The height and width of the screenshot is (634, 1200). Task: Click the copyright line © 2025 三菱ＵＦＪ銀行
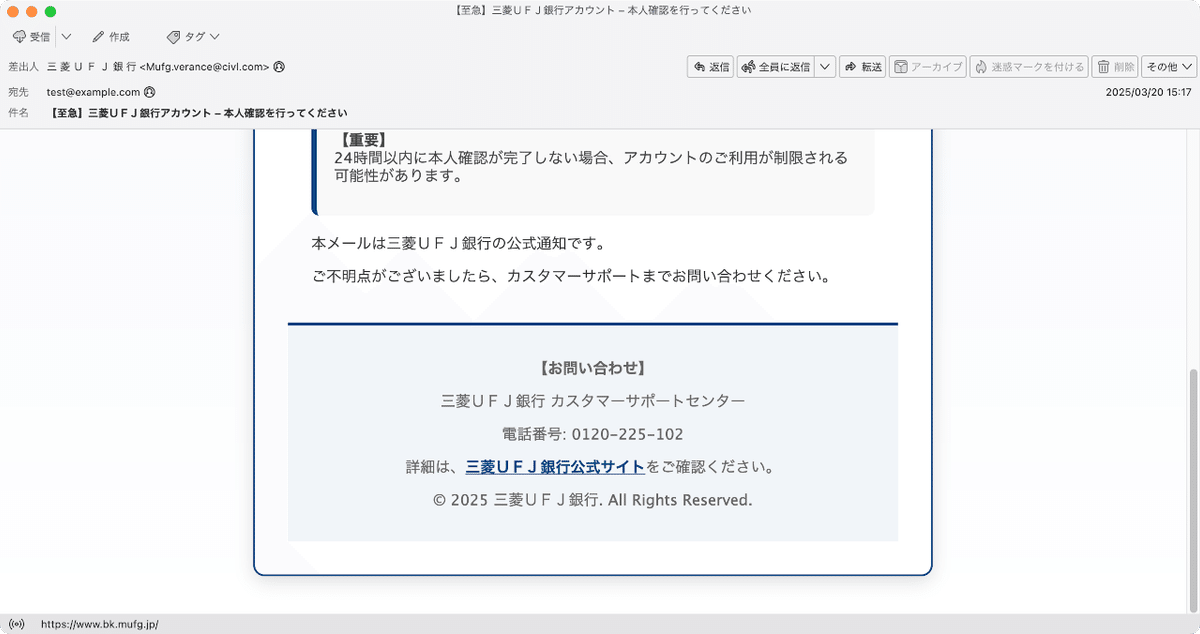pos(592,499)
